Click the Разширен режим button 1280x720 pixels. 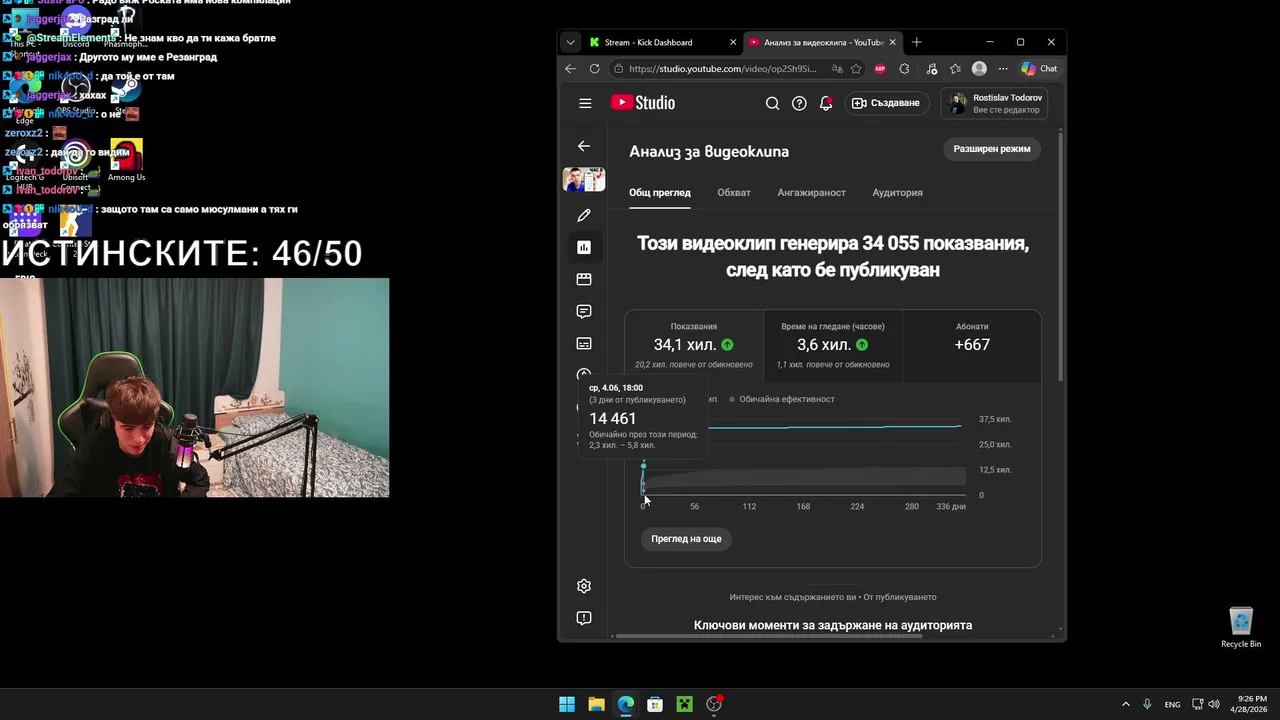click(x=992, y=148)
